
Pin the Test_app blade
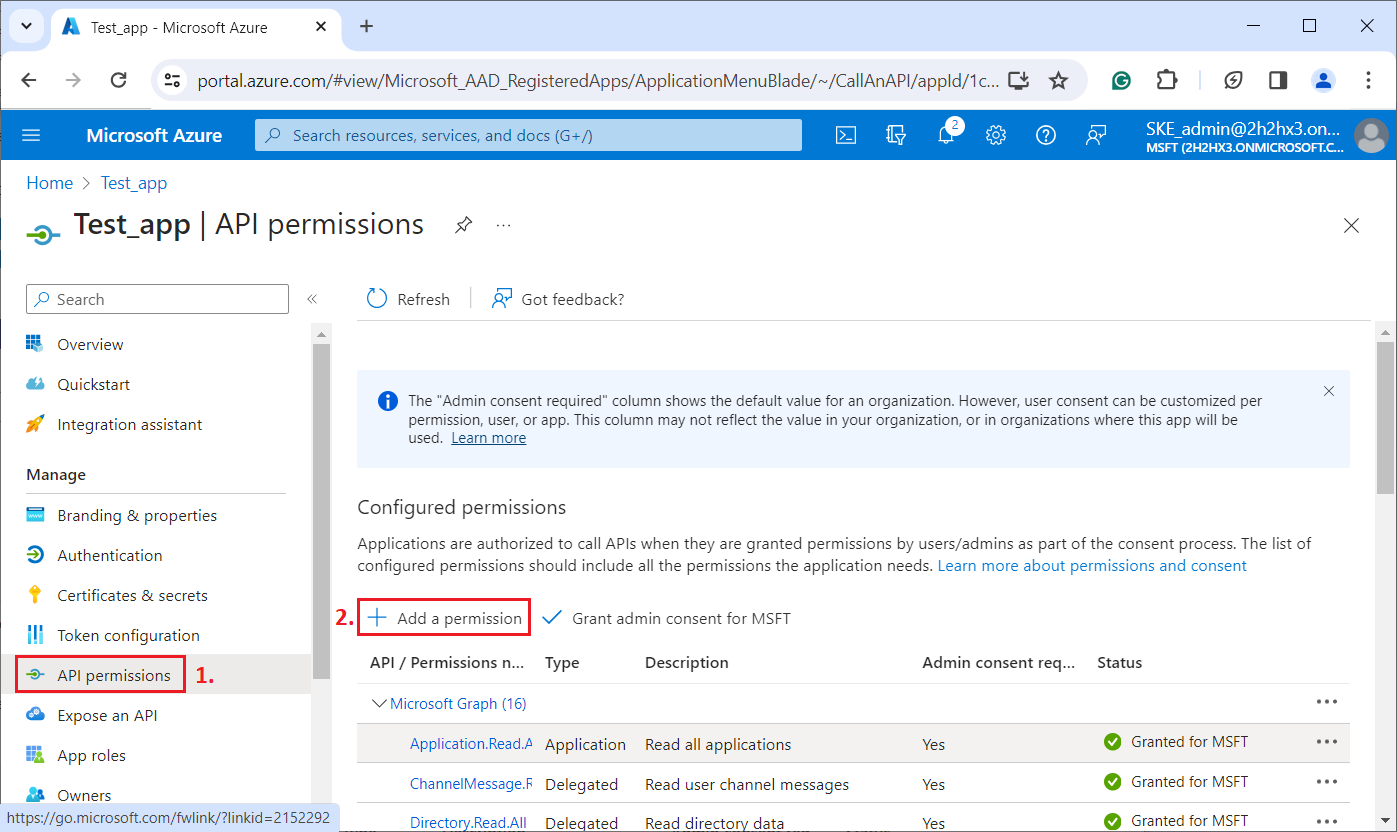click(x=463, y=225)
